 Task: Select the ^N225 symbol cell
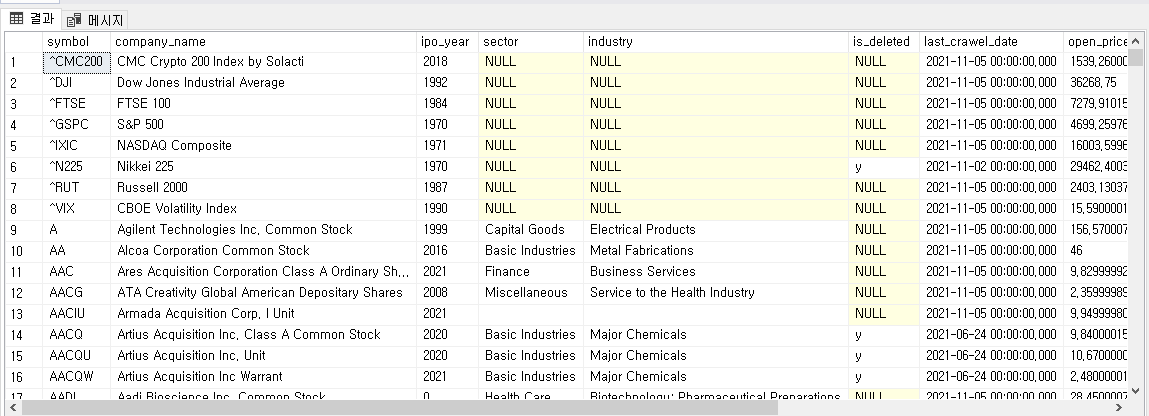76,167
